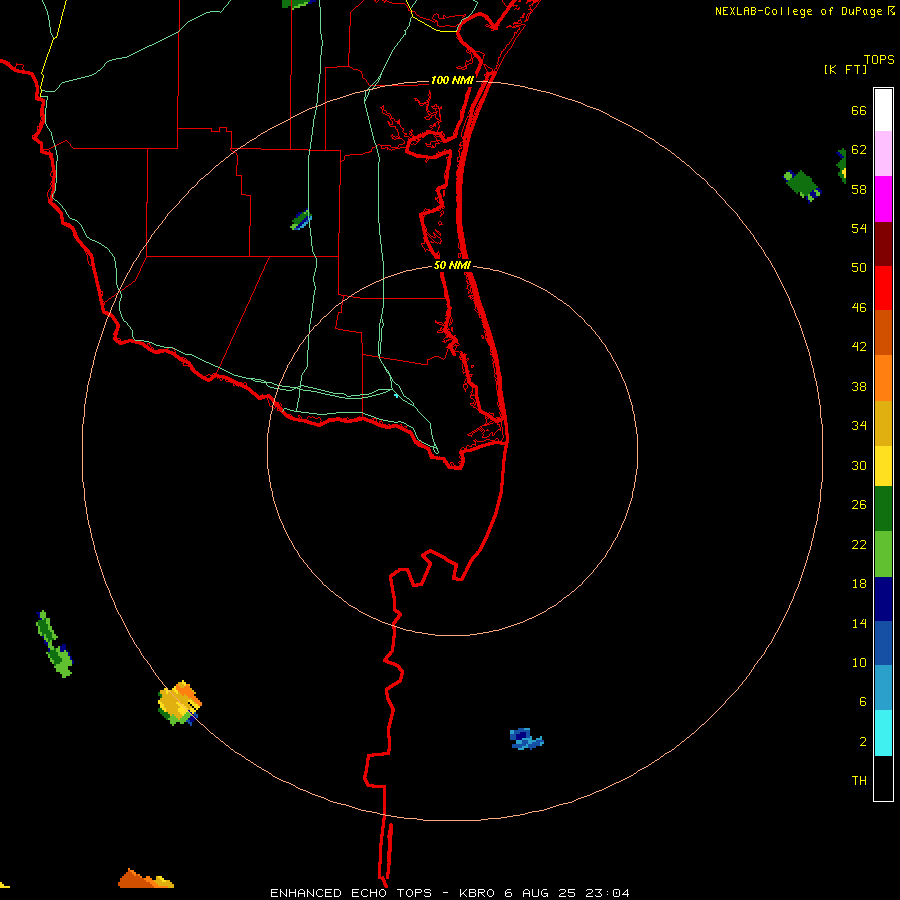
Task: Click the legend value "22"
Action: [859, 544]
